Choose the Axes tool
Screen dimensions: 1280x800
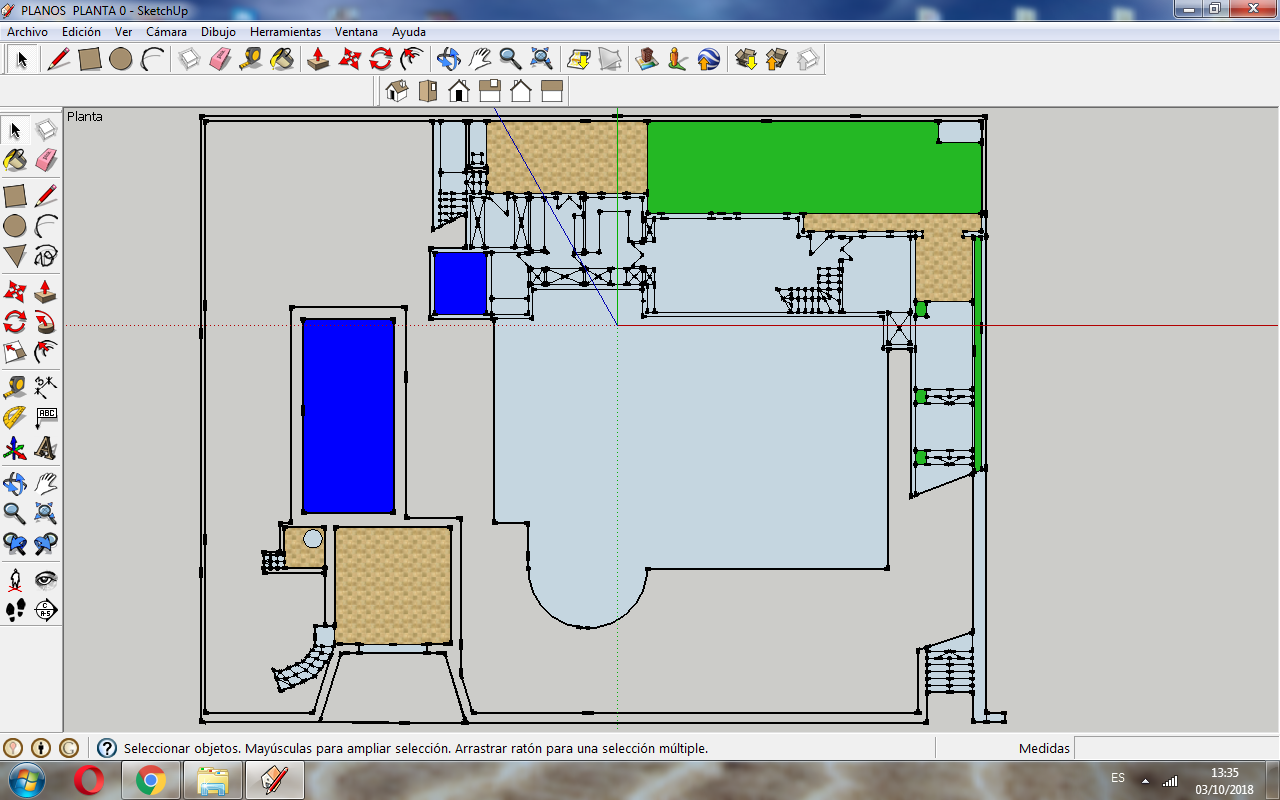[15, 447]
